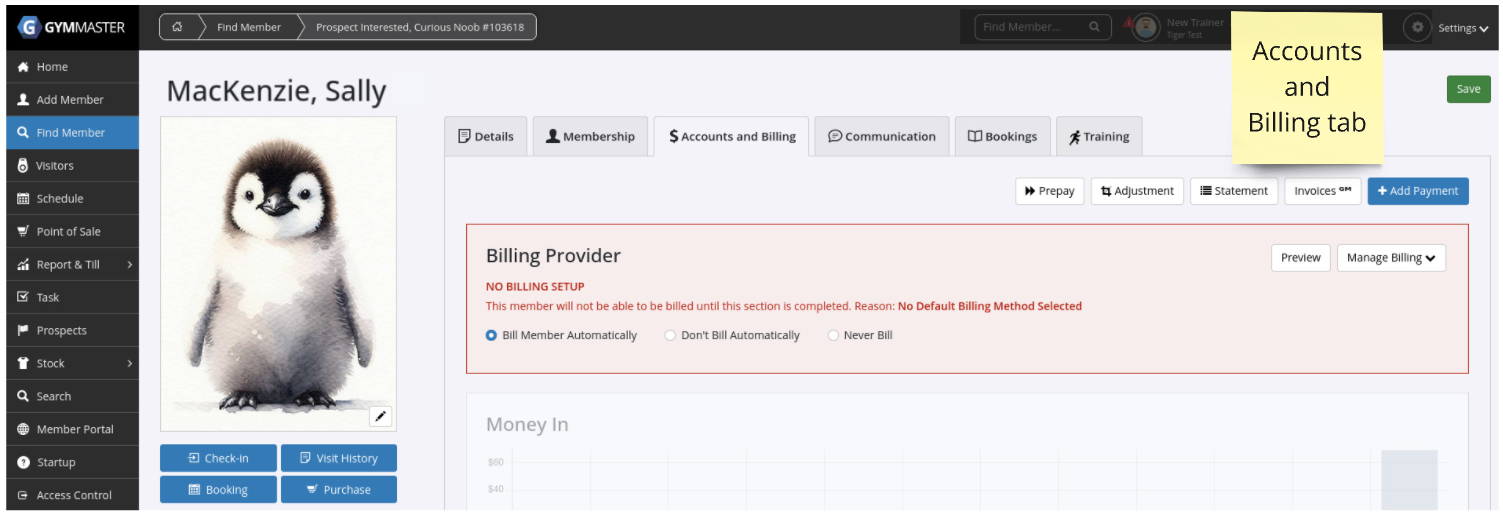This screenshot has width=1503, height=514.
Task: Expand the Report & Till submenu
Action: (70, 265)
